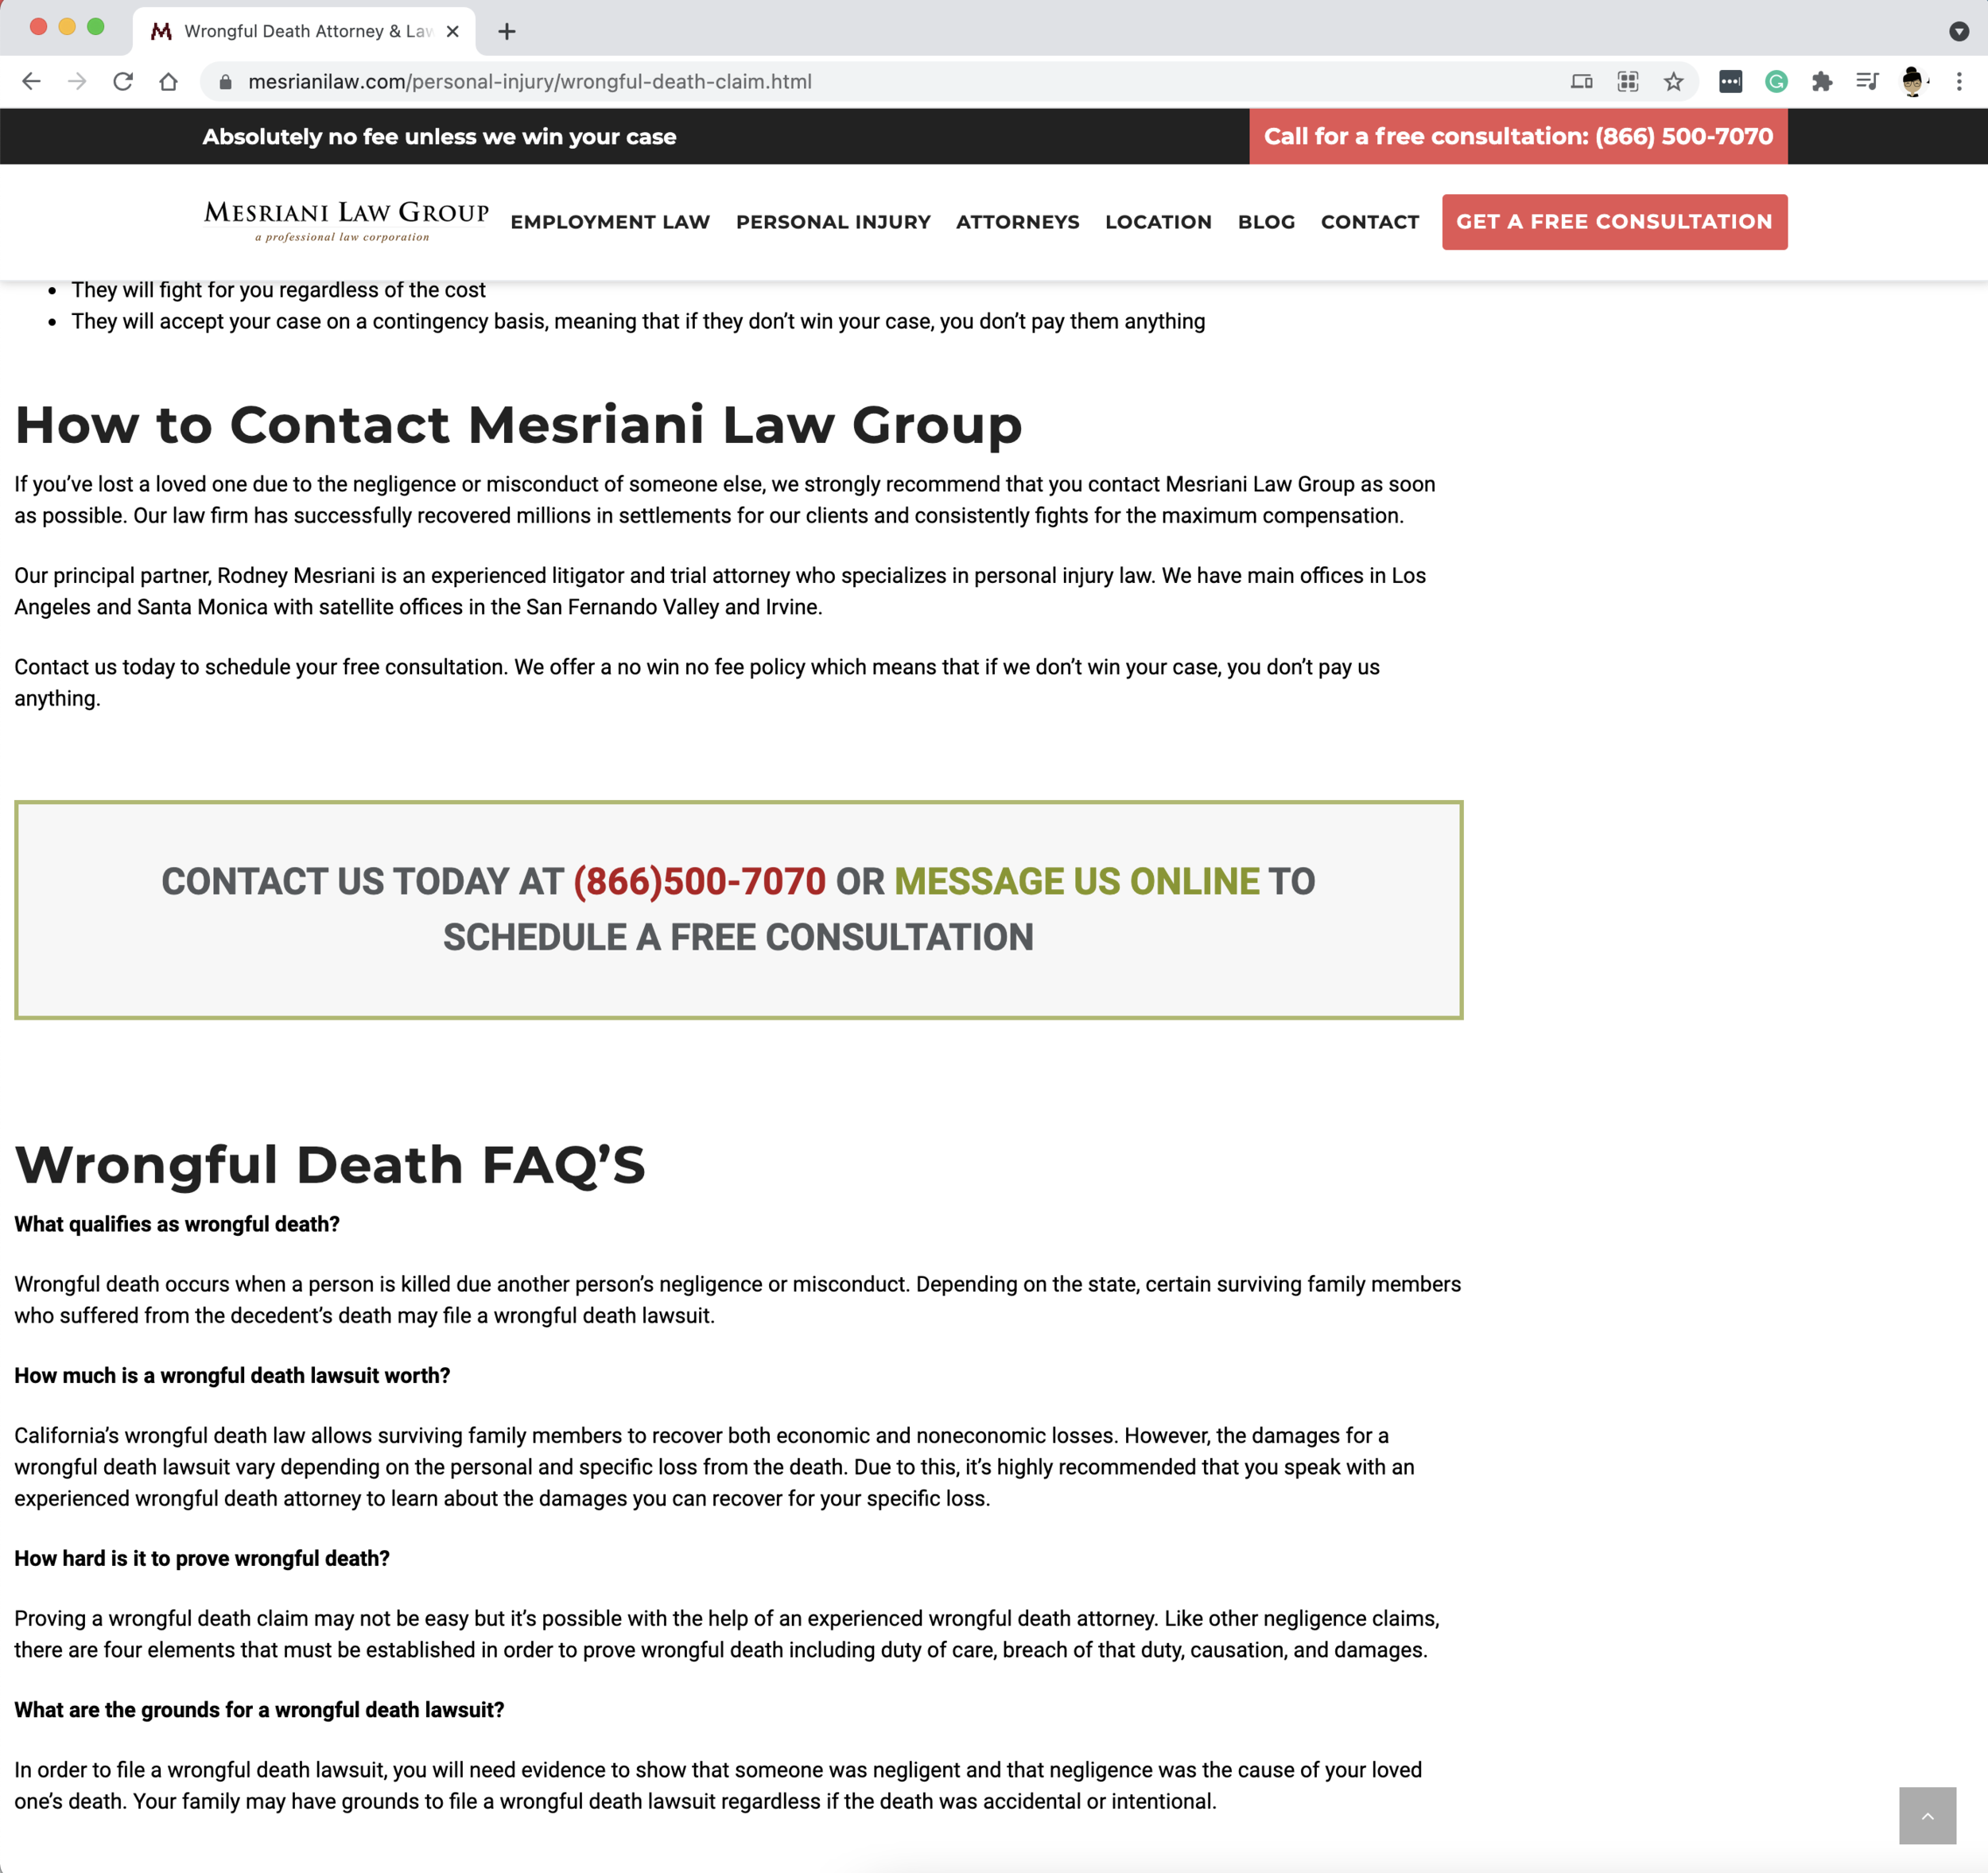Click 'How much is a wrongful death lawsuit worth?'

232,1375
